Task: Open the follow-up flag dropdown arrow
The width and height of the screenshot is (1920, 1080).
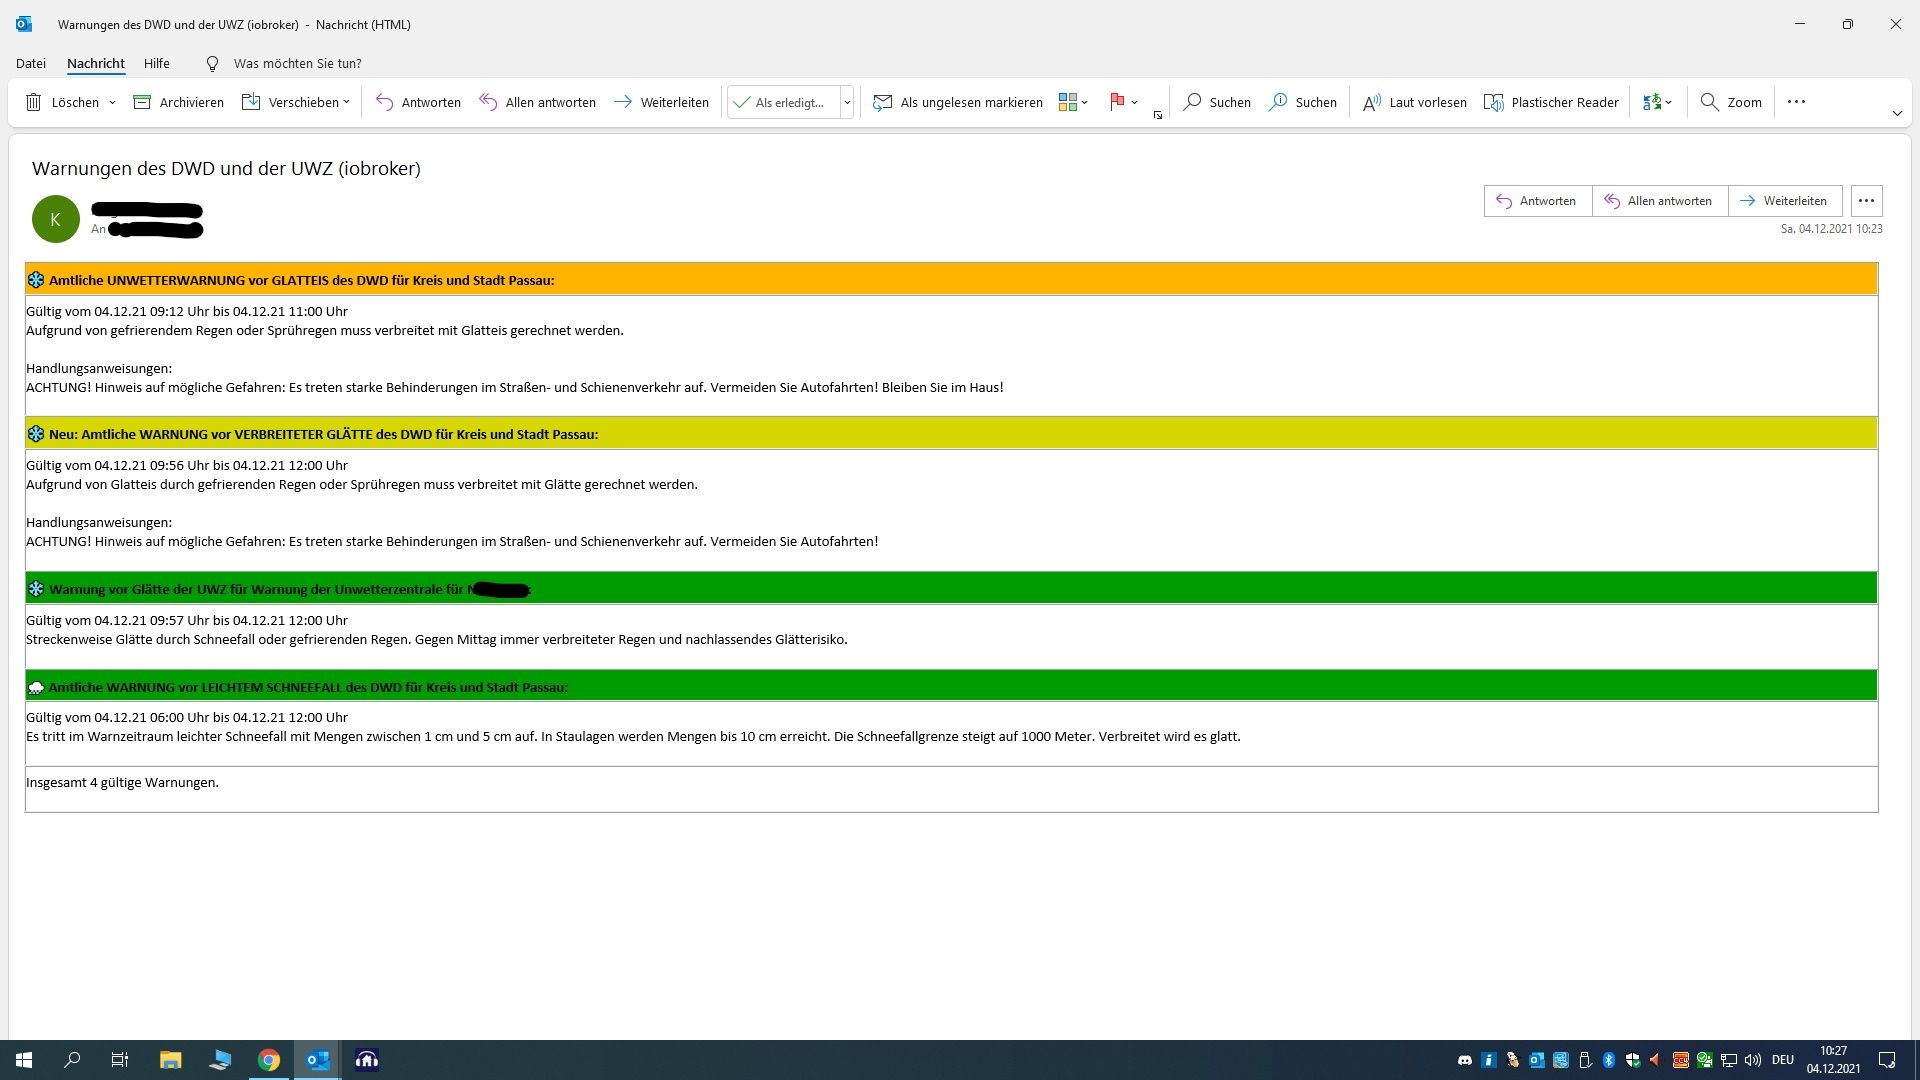Action: tap(1135, 102)
